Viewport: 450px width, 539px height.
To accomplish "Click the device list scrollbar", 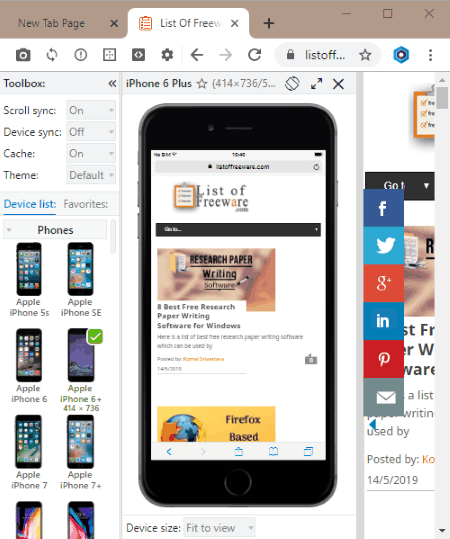I will pos(113,237).
